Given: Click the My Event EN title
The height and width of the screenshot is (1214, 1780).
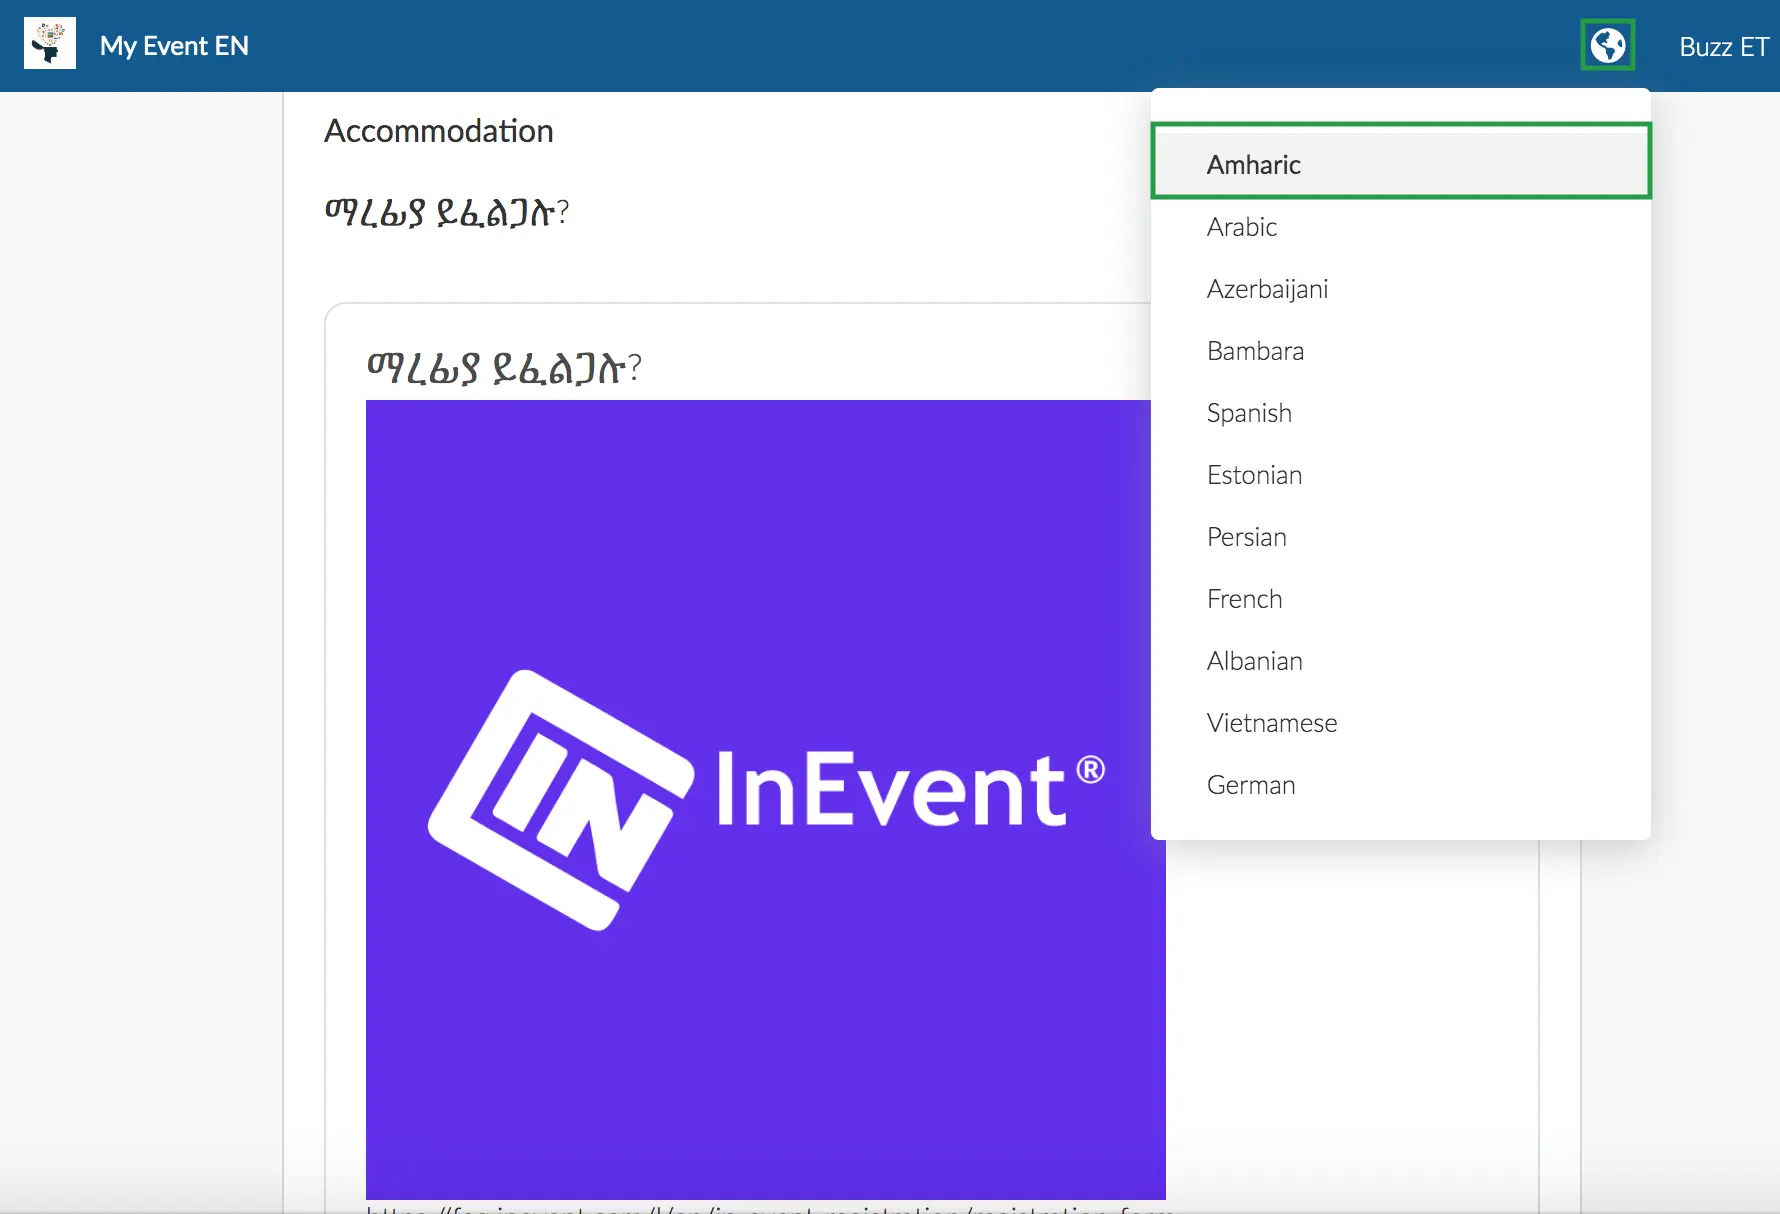Looking at the screenshot, I should (x=174, y=46).
